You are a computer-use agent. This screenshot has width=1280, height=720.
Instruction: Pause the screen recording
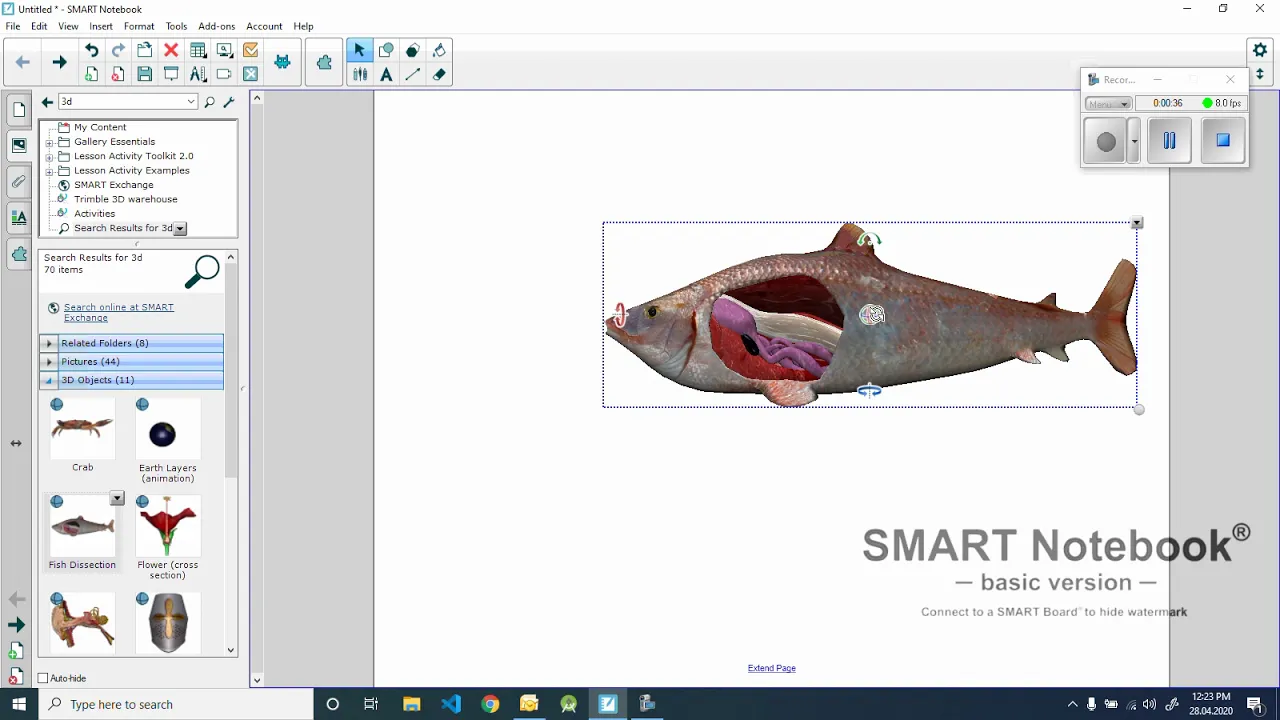click(x=1169, y=141)
